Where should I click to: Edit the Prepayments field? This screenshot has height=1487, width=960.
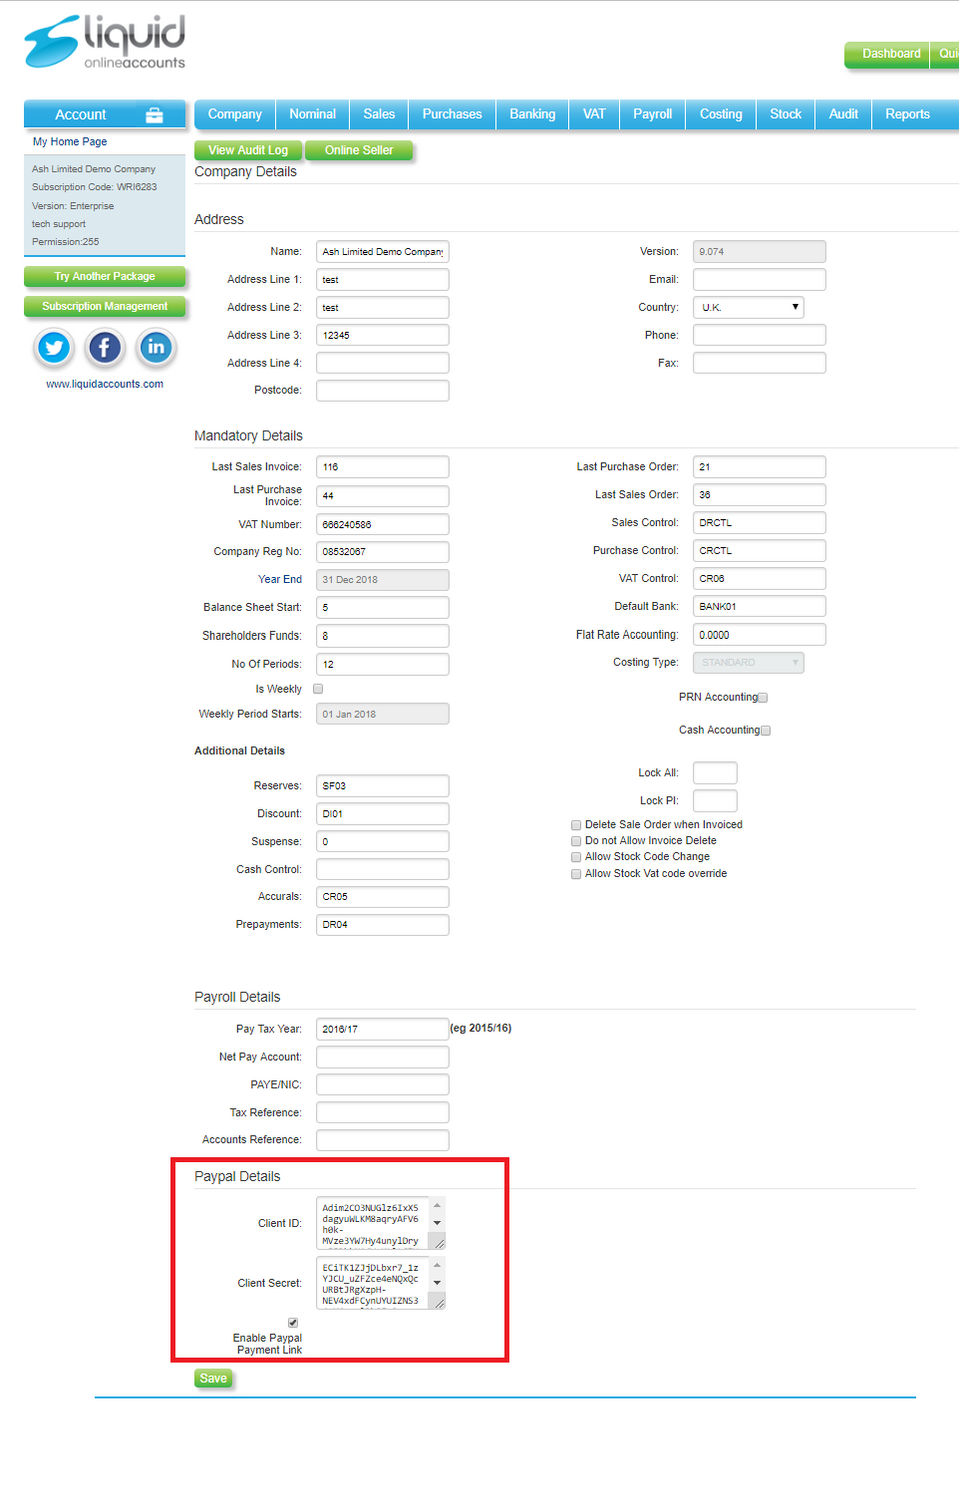click(382, 925)
